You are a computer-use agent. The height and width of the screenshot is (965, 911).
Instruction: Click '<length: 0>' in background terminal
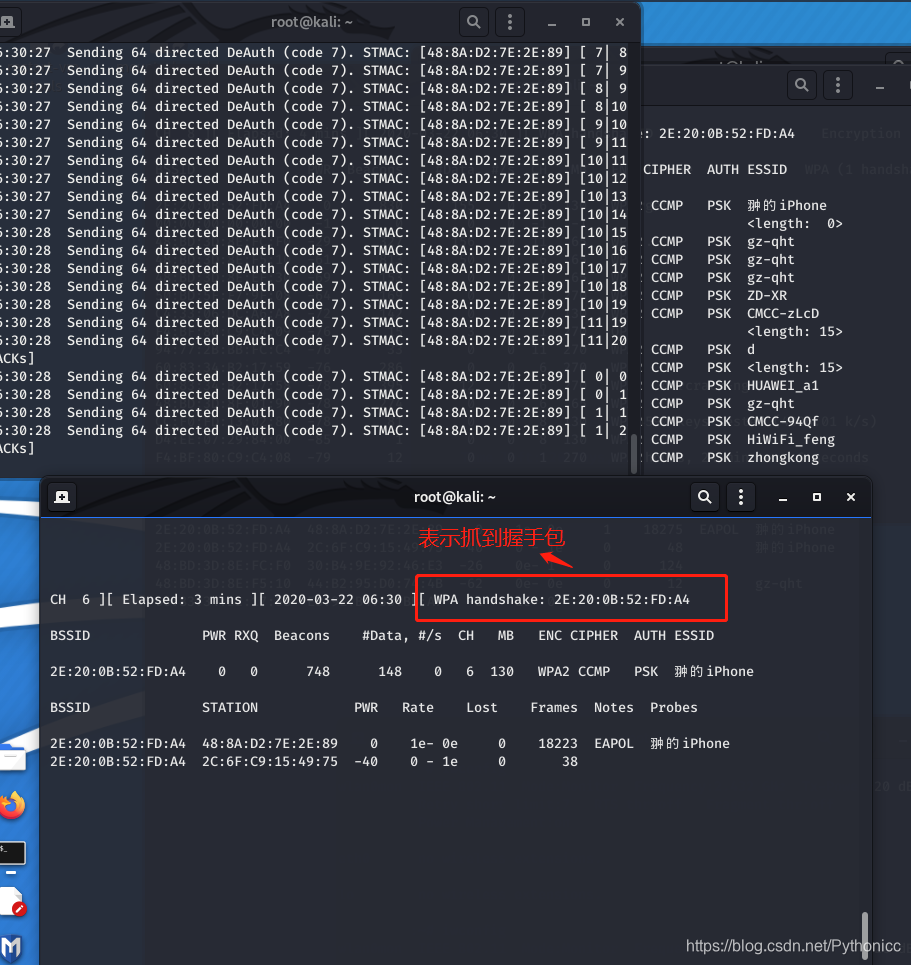click(795, 223)
